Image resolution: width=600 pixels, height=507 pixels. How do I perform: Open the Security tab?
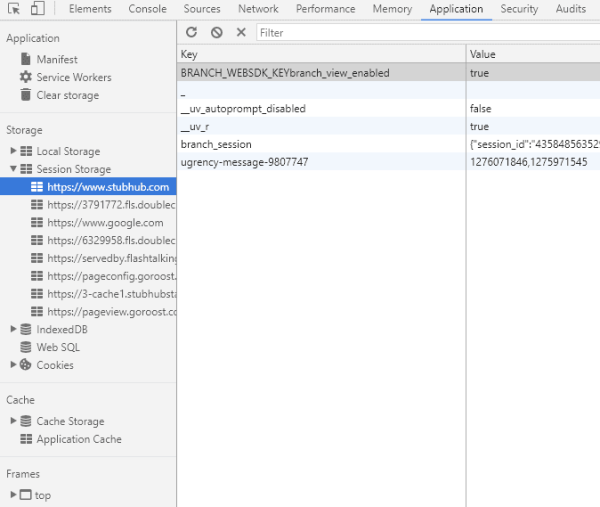[x=519, y=9]
